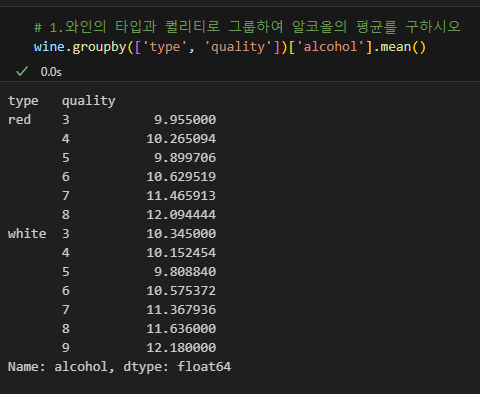Click quality 3 in the white row

66,234
